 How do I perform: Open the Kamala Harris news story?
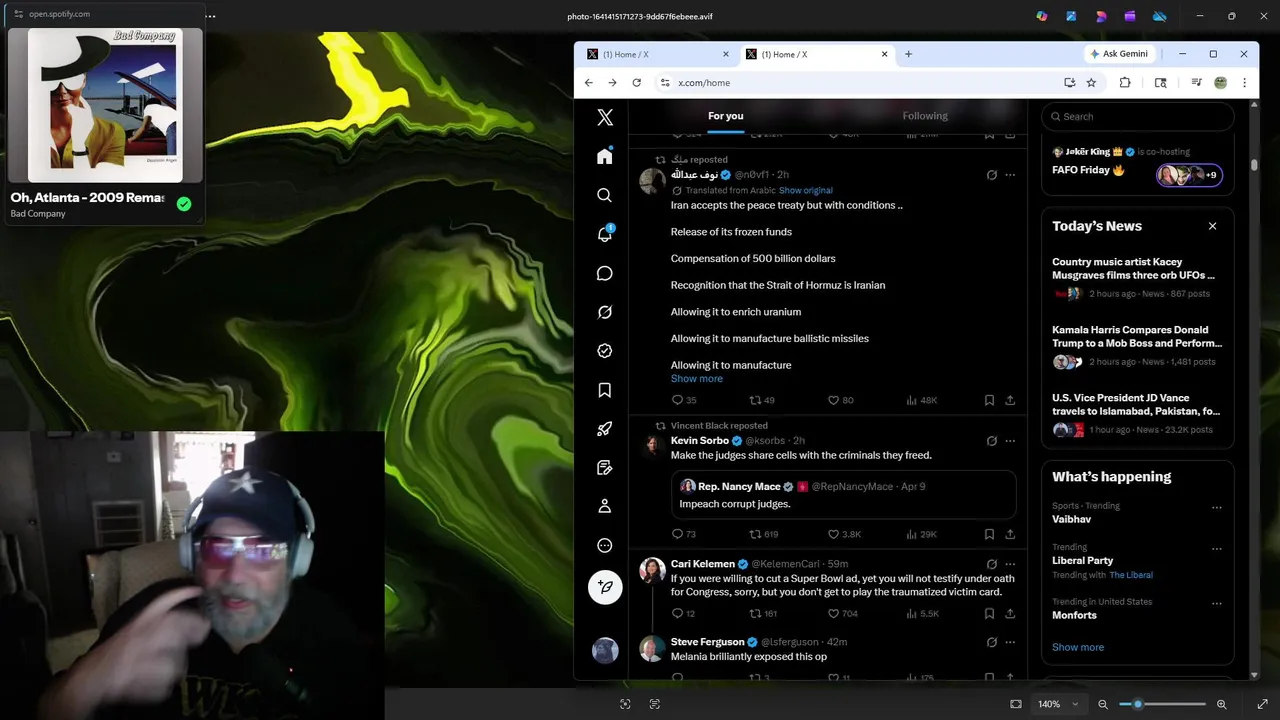[1138, 345]
